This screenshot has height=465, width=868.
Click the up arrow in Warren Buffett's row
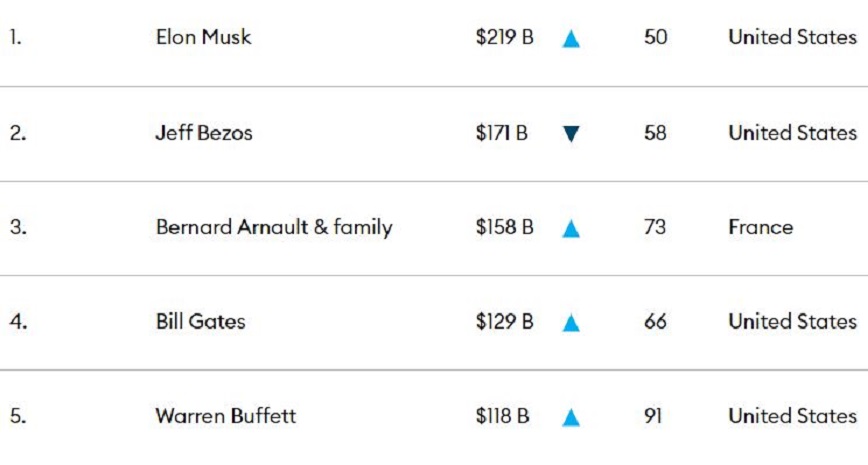[571, 418]
